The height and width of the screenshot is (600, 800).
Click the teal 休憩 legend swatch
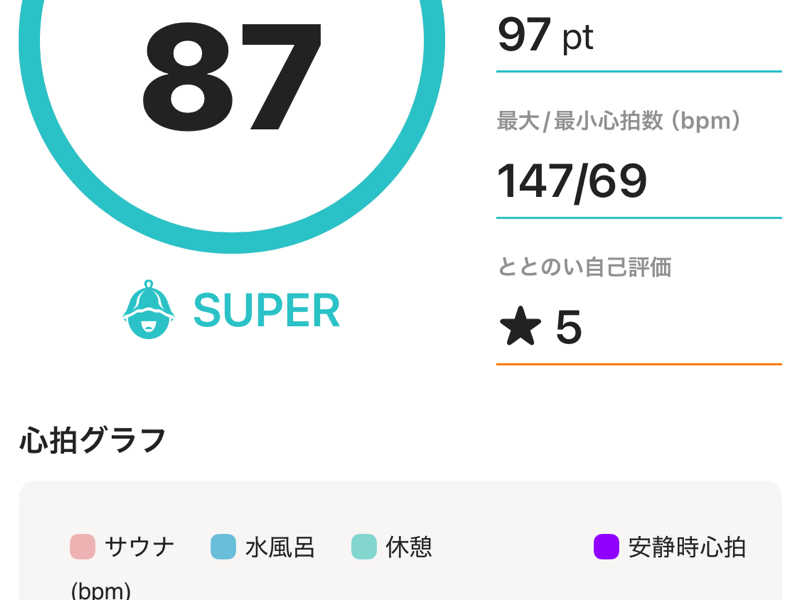click(x=363, y=547)
